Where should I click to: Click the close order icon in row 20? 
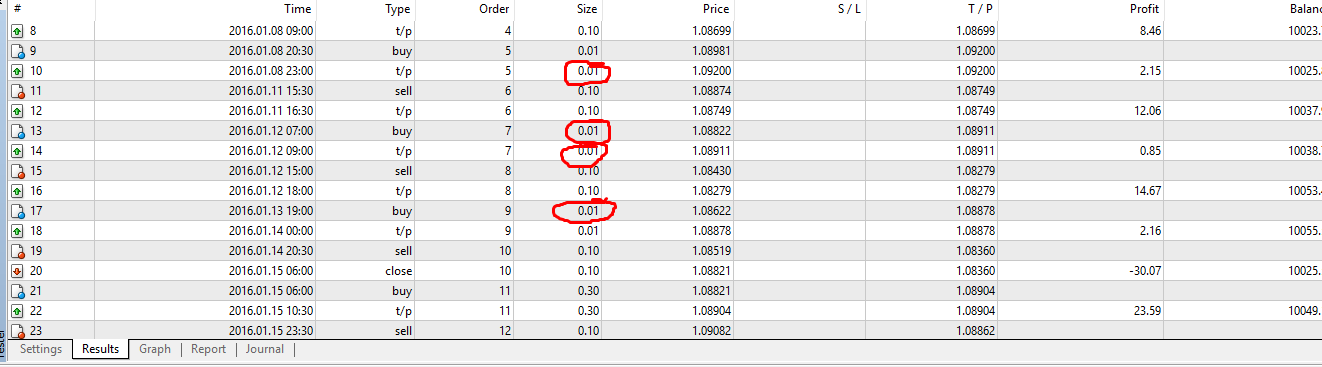17,271
